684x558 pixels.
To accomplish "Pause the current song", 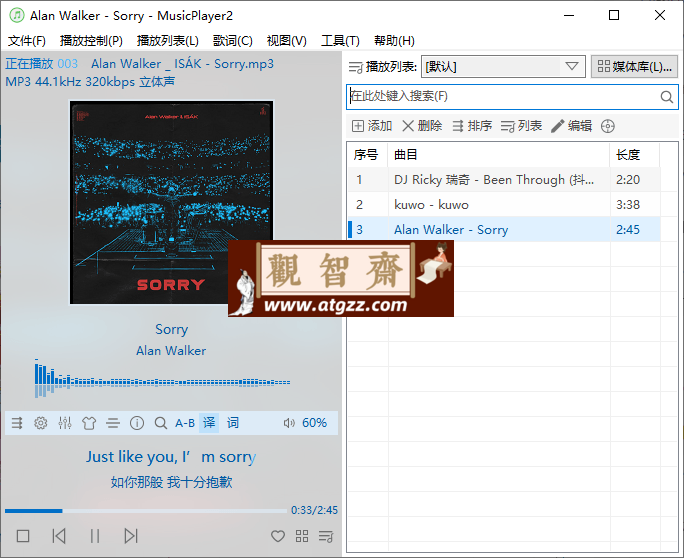I will pyautogui.click(x=95, y=536).
